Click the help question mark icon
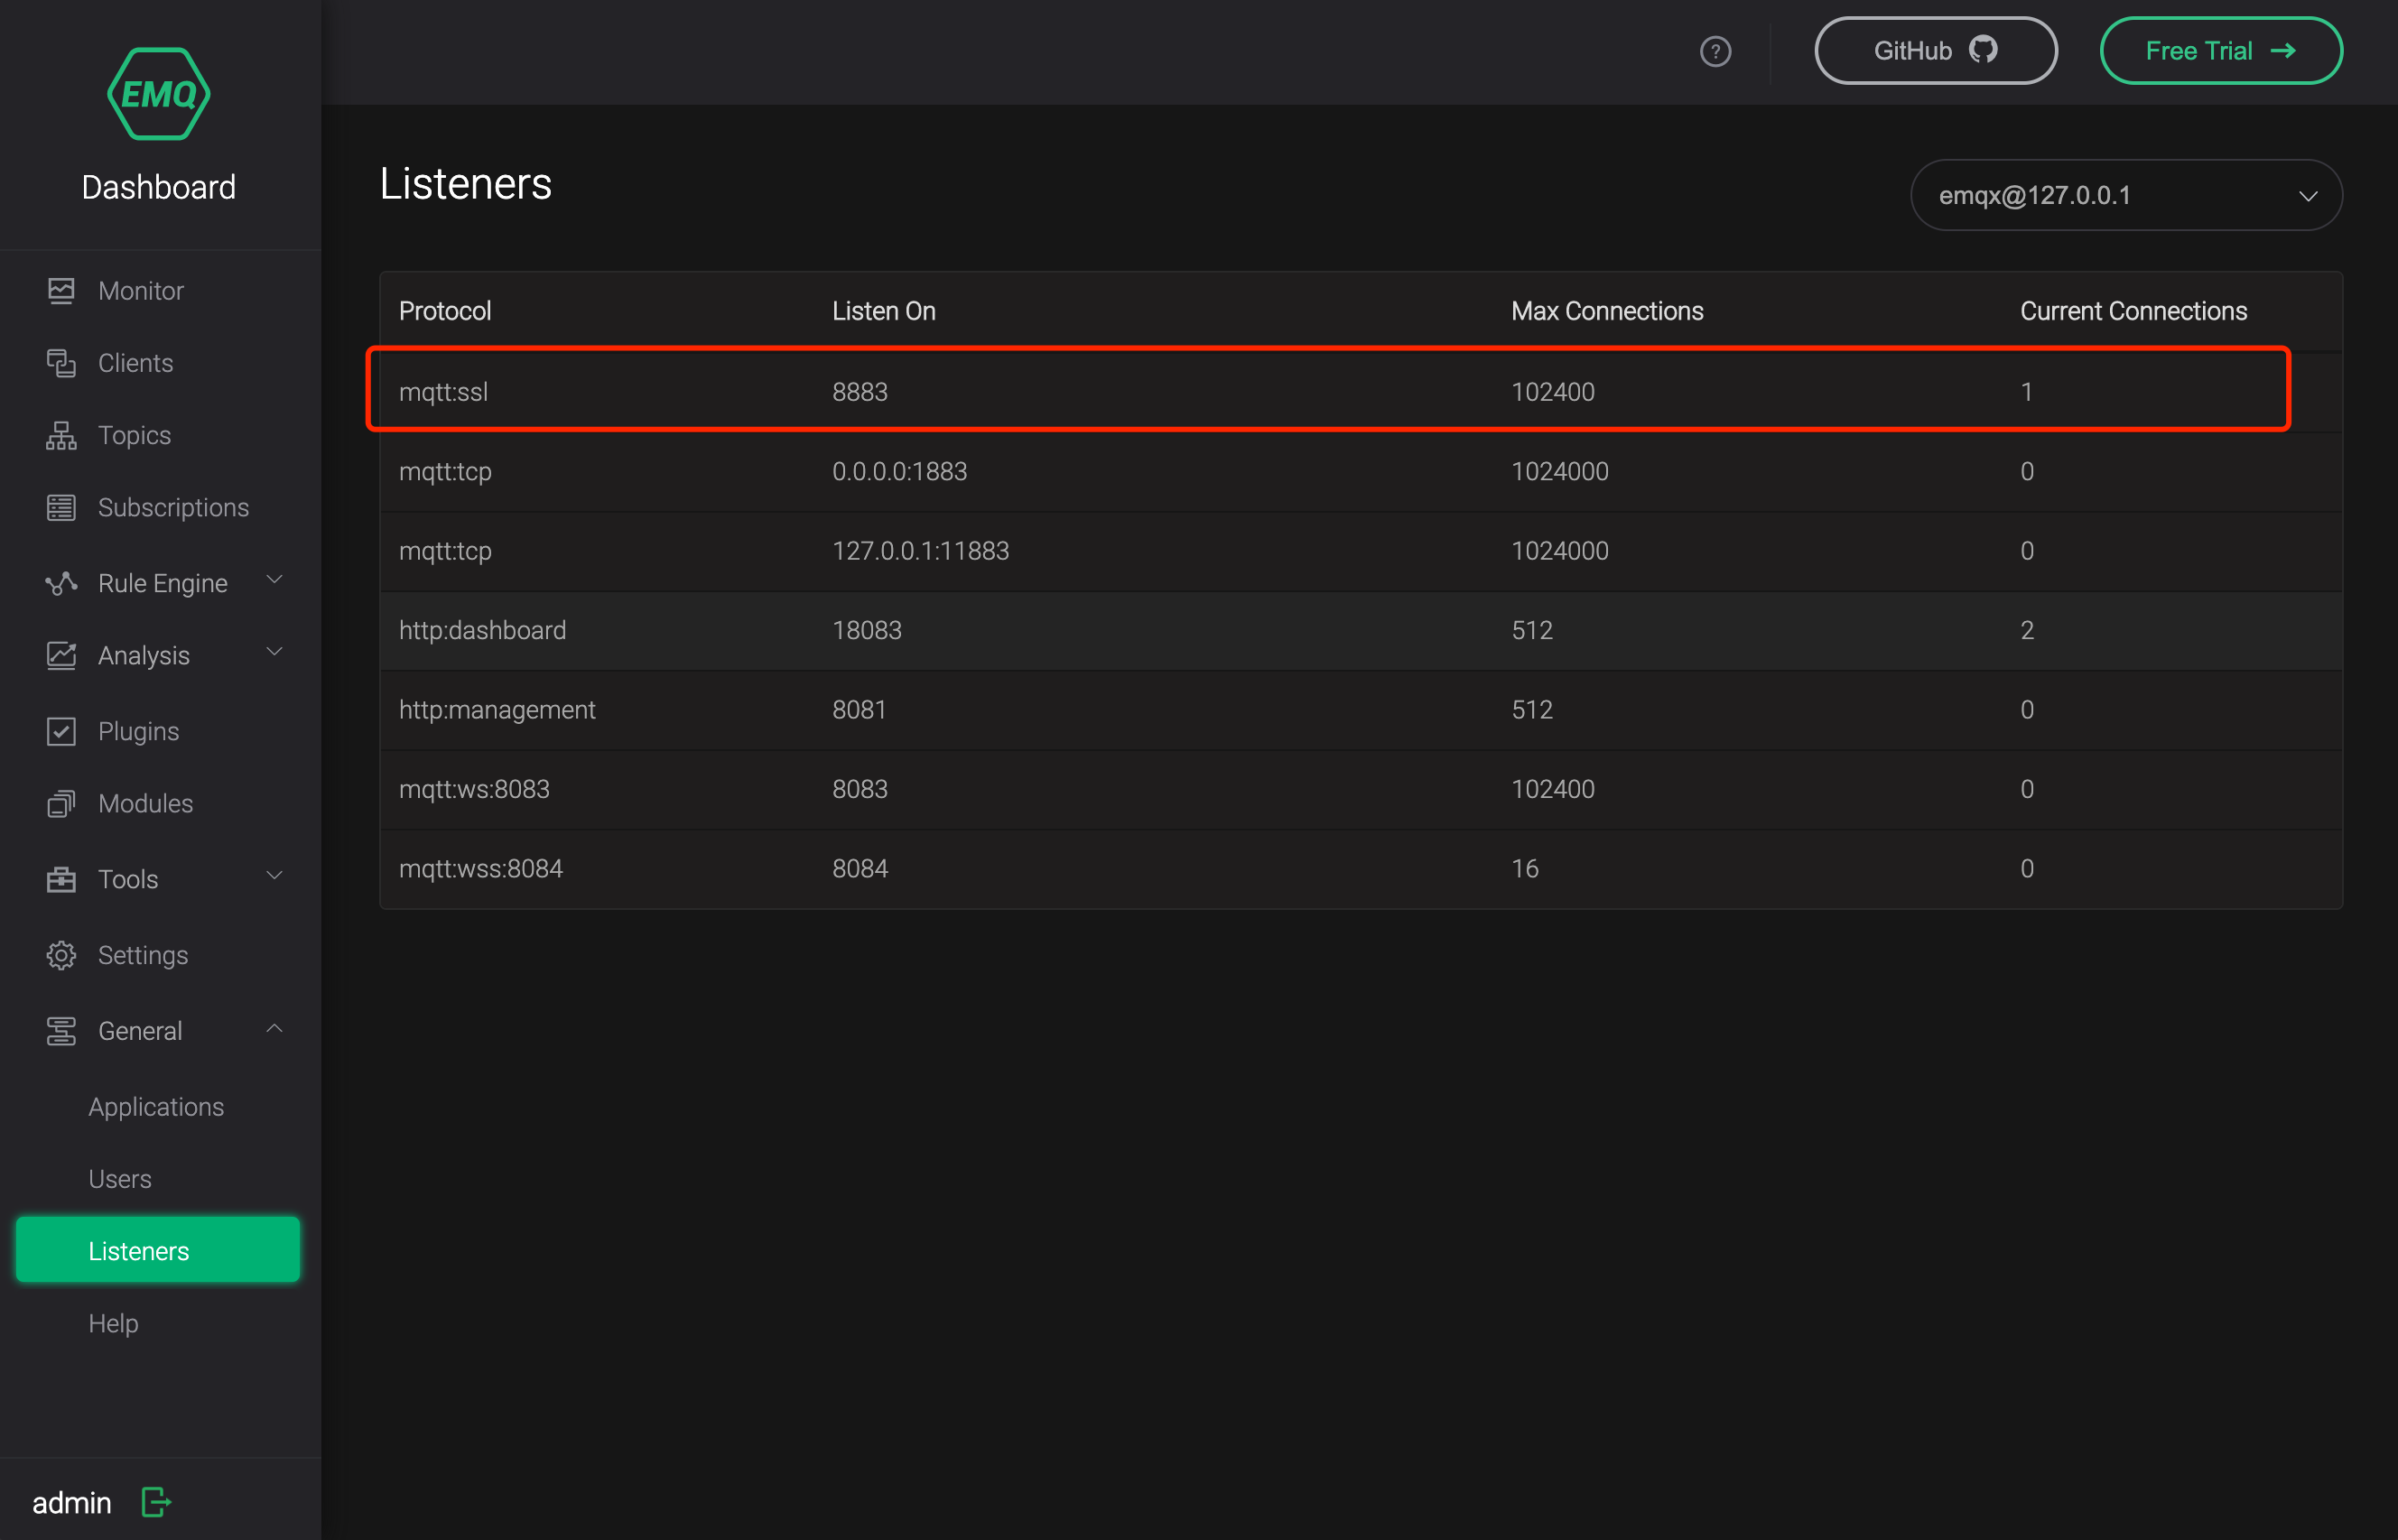Screen dimensions: 2398x1540 1715,49
